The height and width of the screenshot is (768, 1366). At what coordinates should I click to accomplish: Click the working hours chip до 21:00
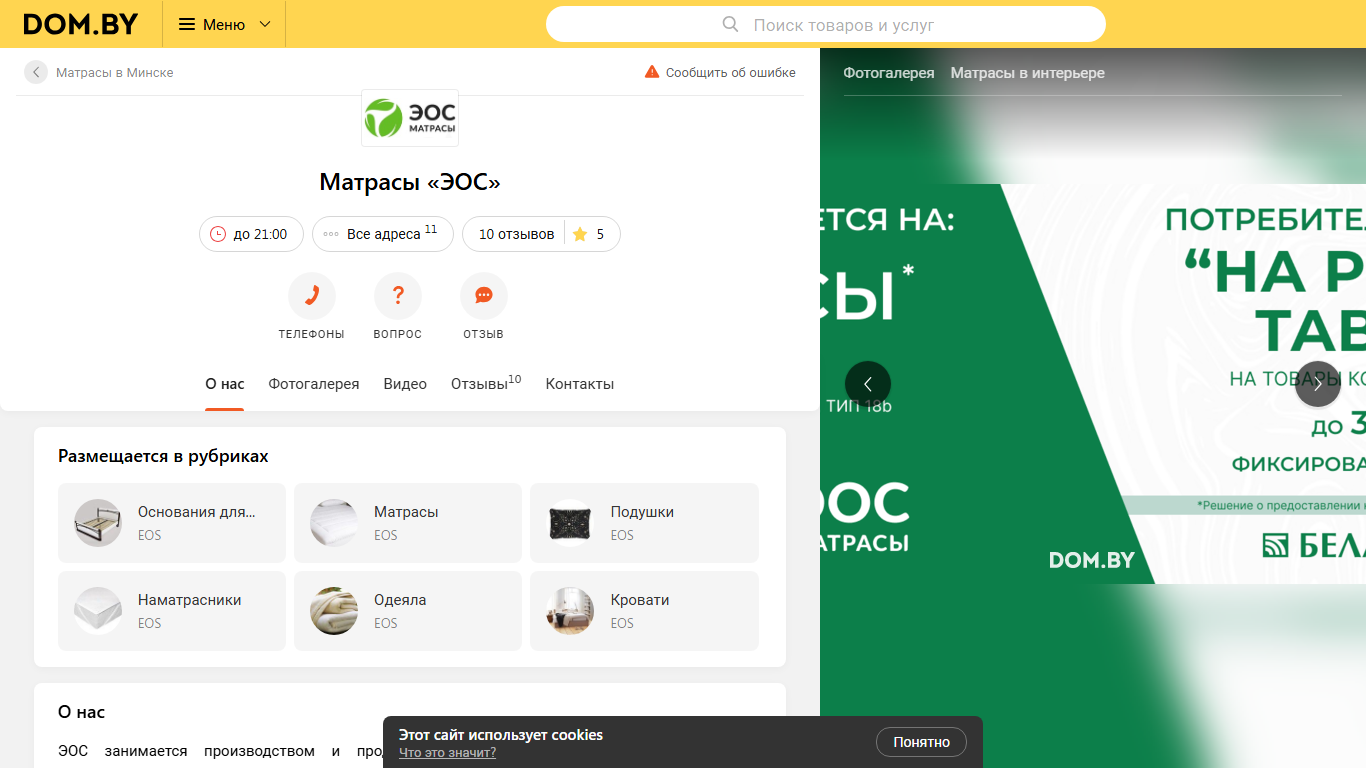pos(251,234)
